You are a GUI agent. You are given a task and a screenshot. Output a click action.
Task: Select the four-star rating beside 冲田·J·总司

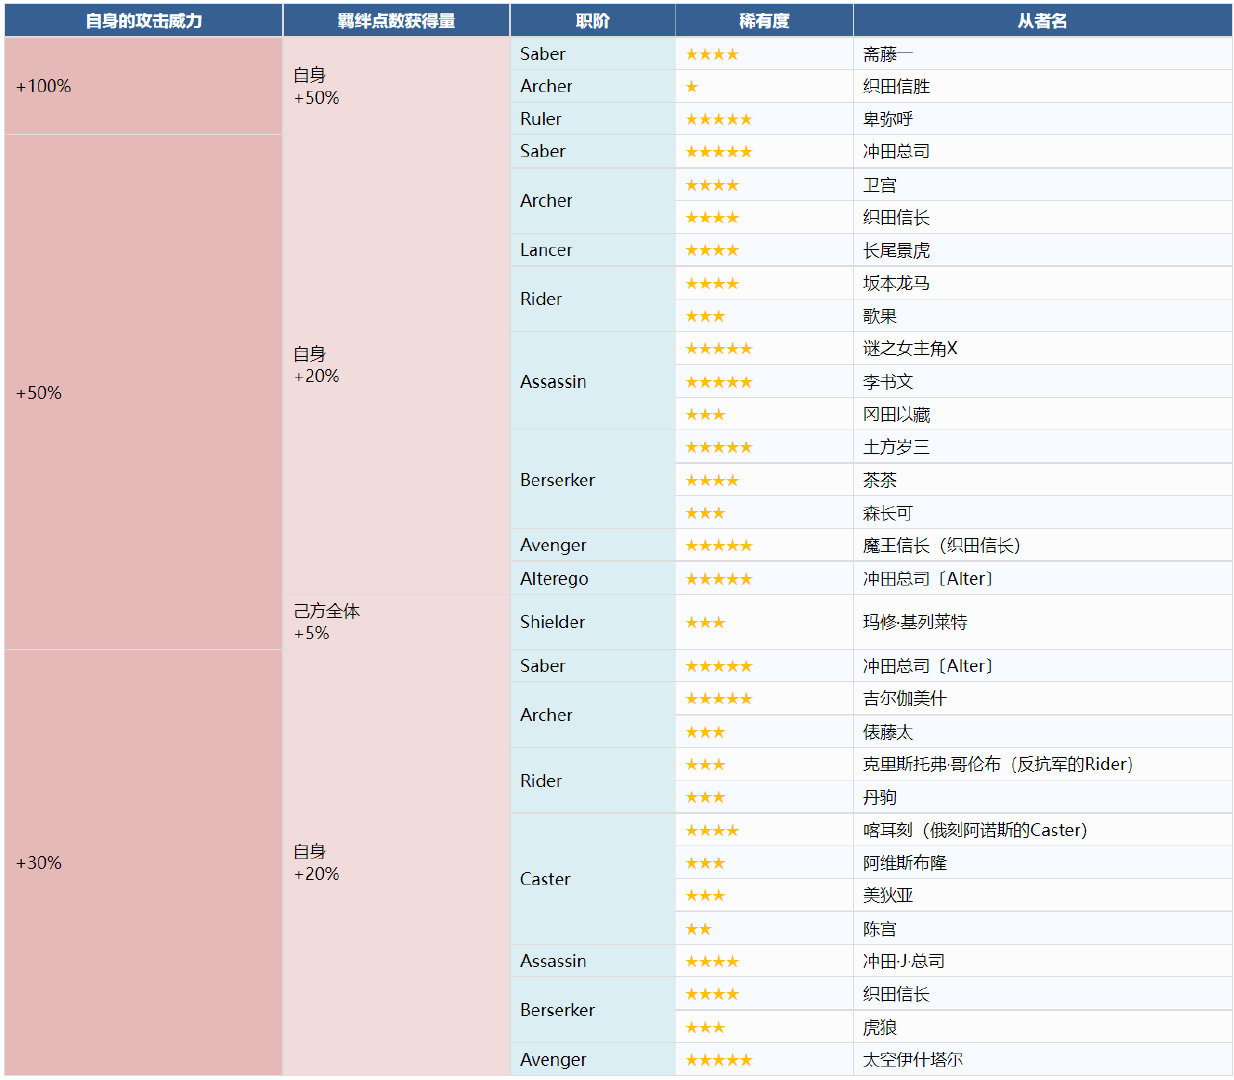pyautogui.click(x=712, y=961)
